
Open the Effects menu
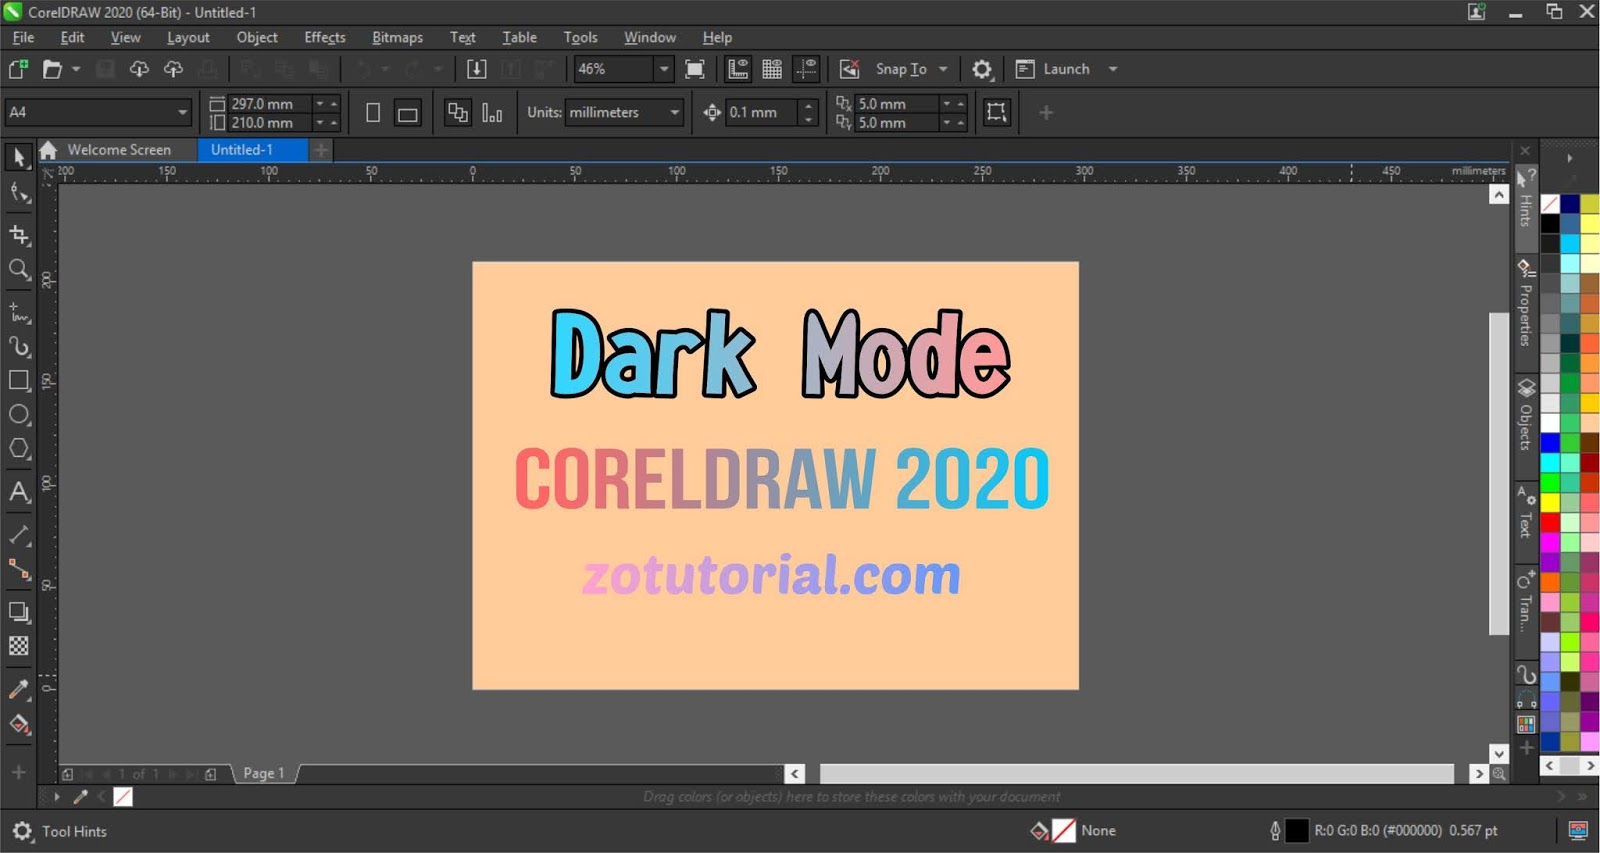pos(325,37)
